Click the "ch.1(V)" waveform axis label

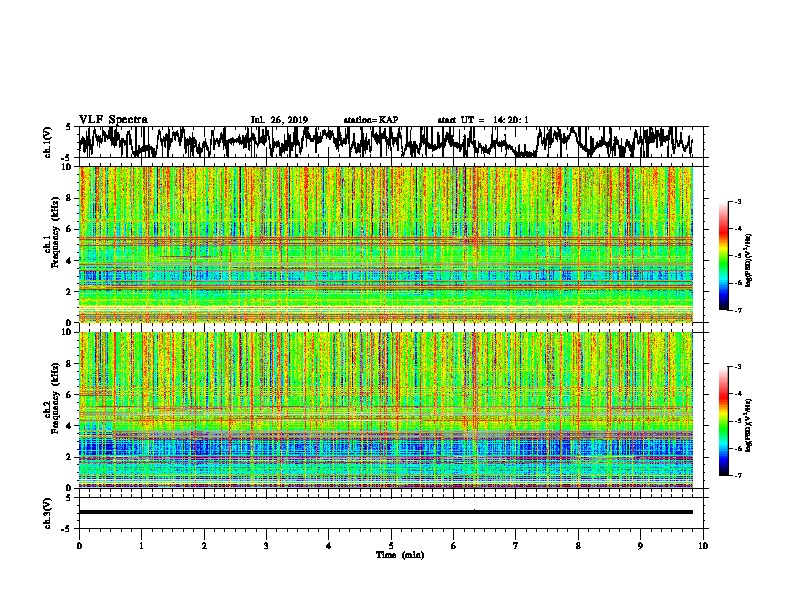coord(48,142)
